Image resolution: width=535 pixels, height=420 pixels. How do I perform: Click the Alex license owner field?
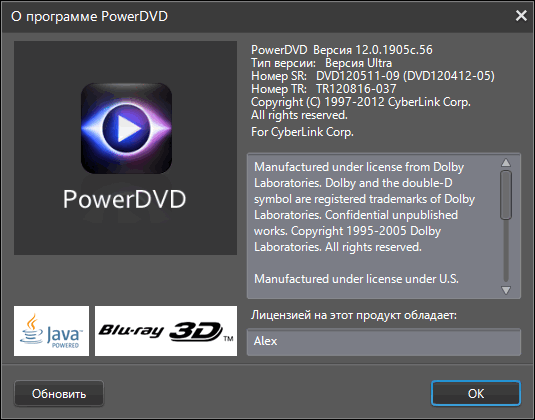pyautogui.click(x=384, y=342)
